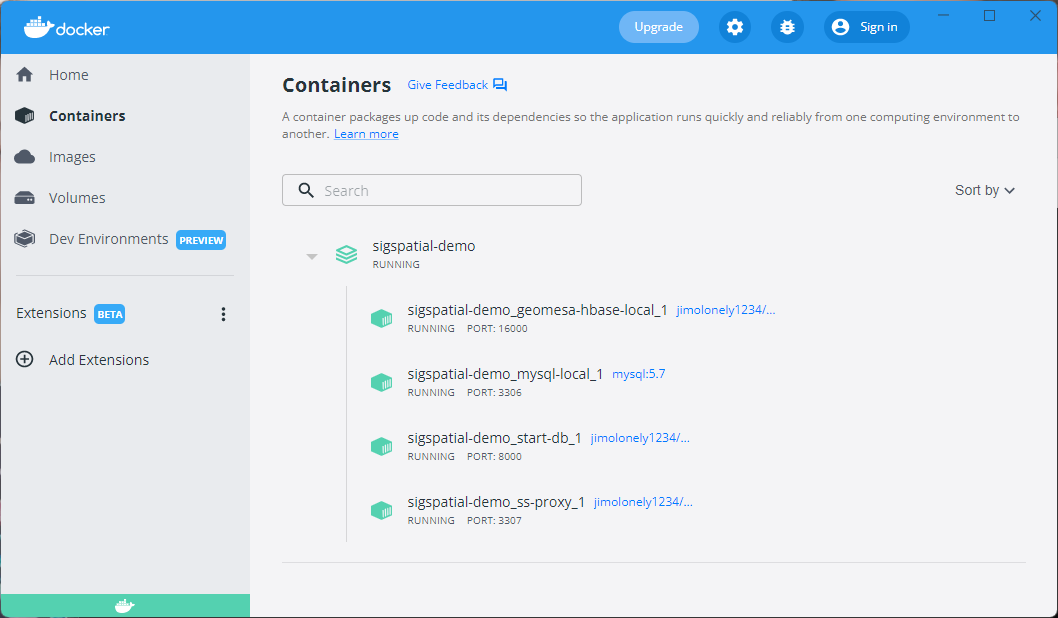Click the Sign in user avatar icon

[840, 27]
